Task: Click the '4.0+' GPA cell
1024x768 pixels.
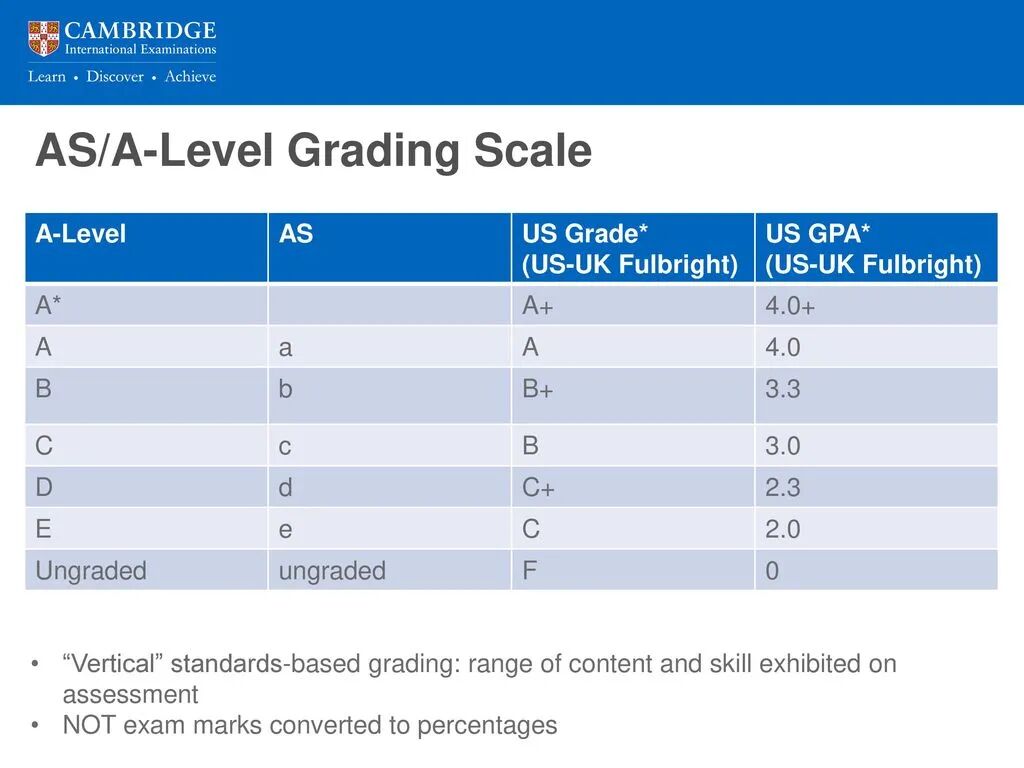Action: coord(790,306)
